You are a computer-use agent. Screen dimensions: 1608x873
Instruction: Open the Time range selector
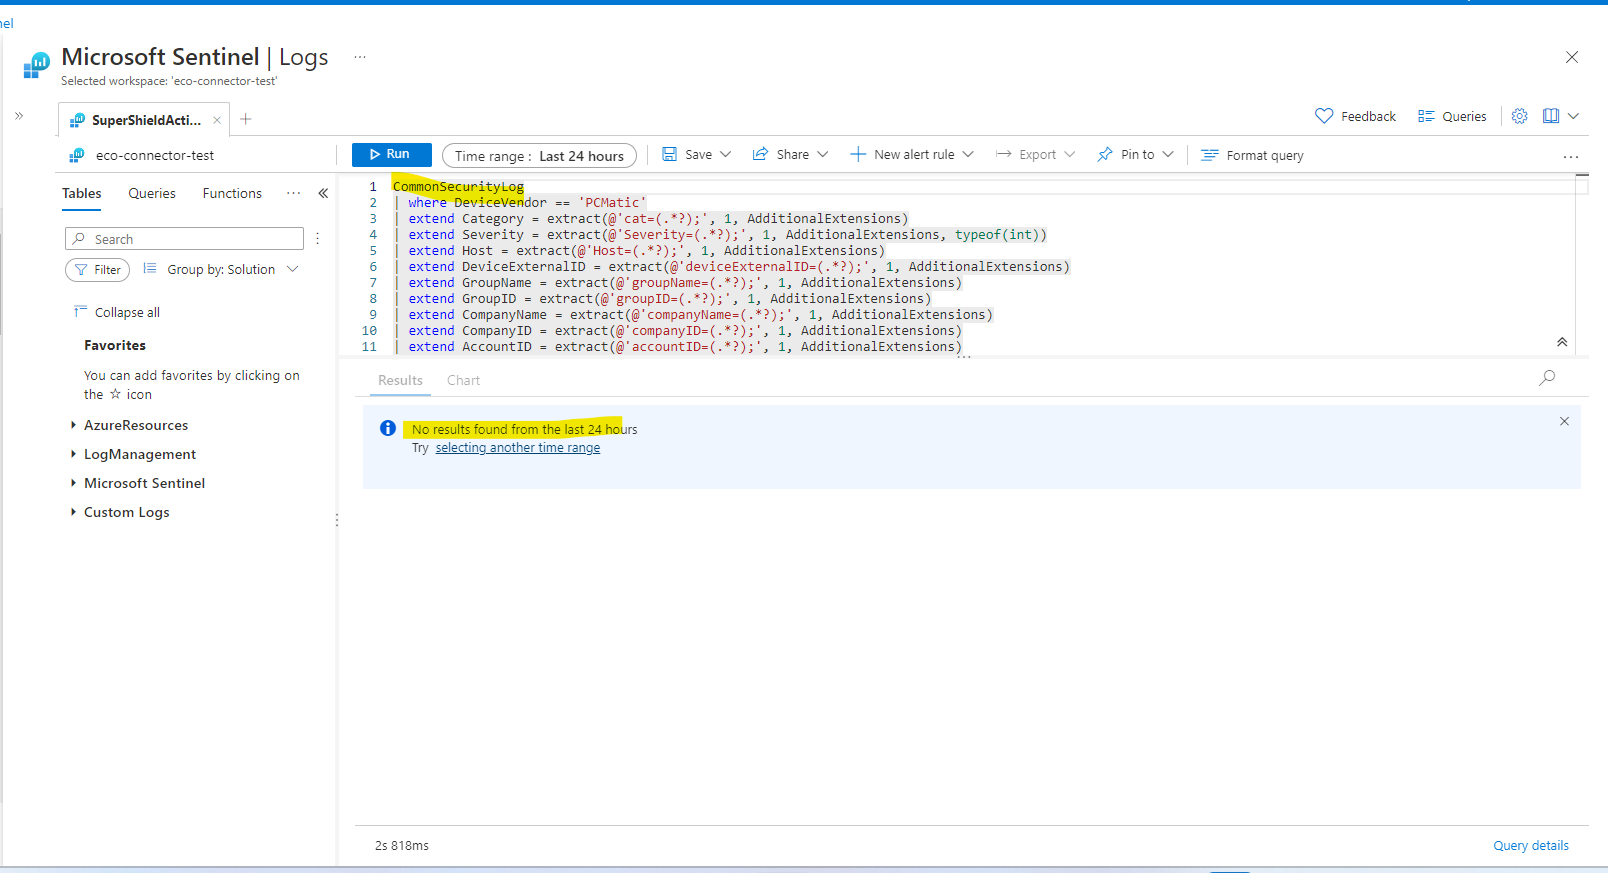pyautogui.click(x=539, y=156)
